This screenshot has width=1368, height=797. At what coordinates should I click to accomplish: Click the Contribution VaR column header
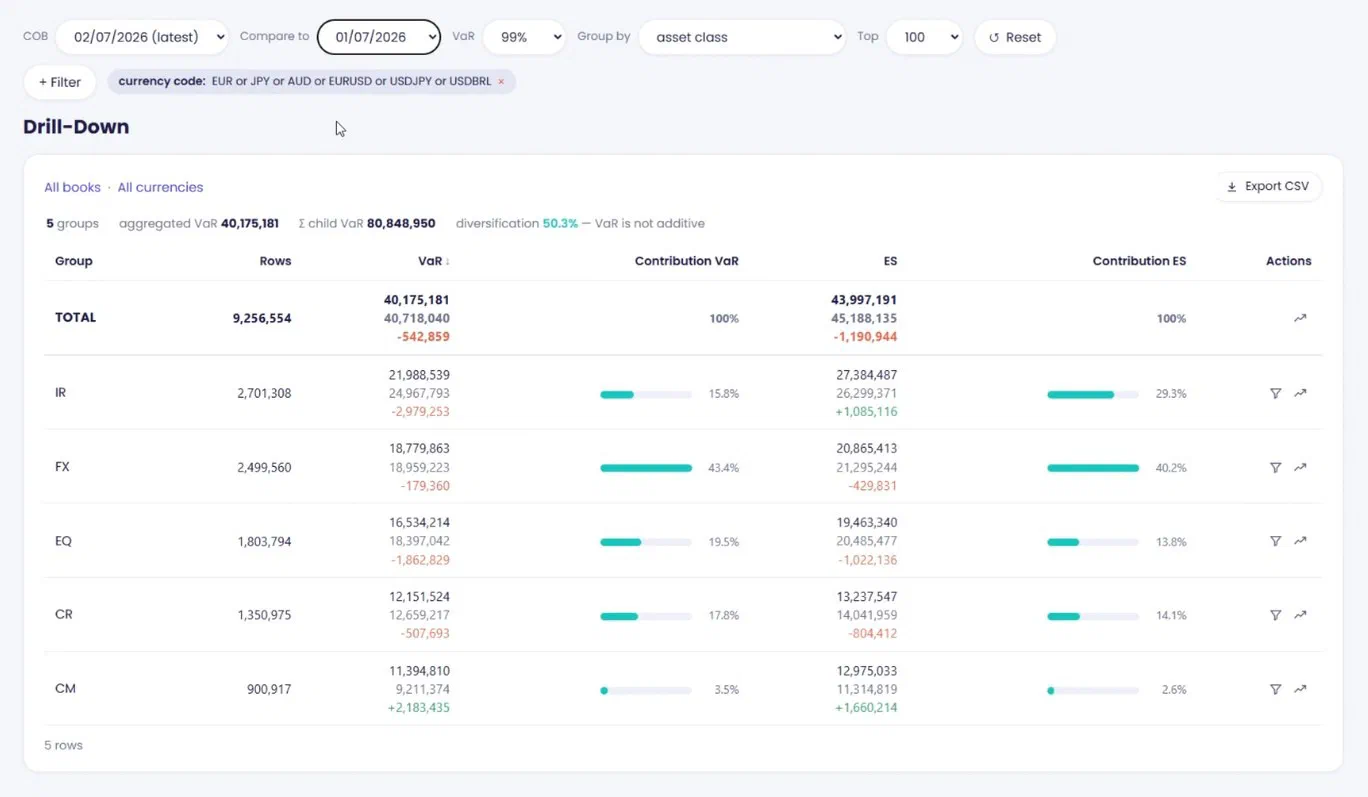(686, 261)
